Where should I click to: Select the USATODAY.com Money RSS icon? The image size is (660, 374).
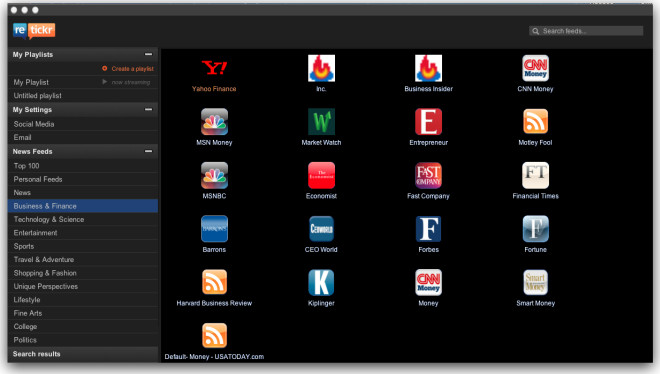(214, 335)
